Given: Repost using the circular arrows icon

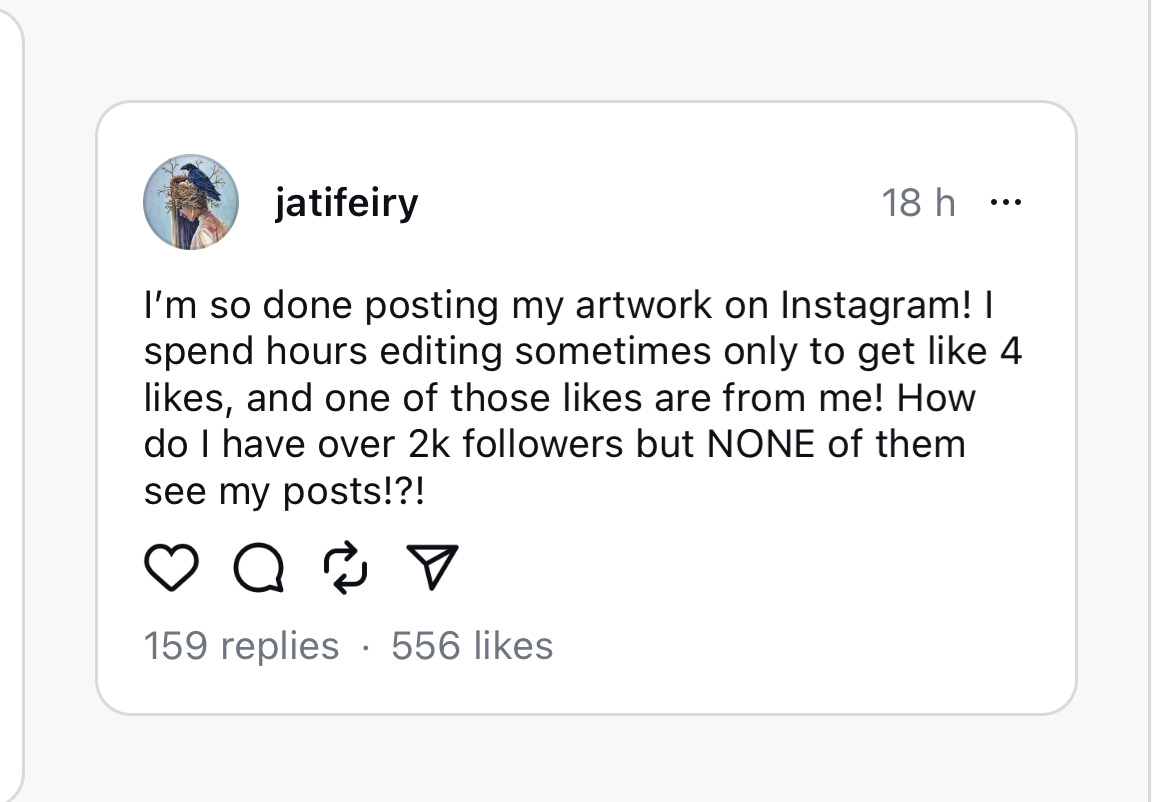Looking at the screenshot, I should [345, 568].
